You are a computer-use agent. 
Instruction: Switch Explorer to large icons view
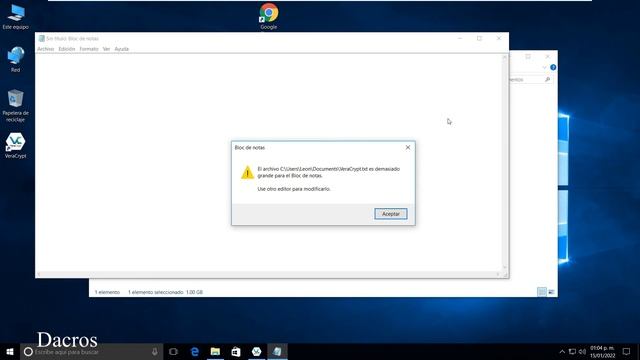coord(551,292)
